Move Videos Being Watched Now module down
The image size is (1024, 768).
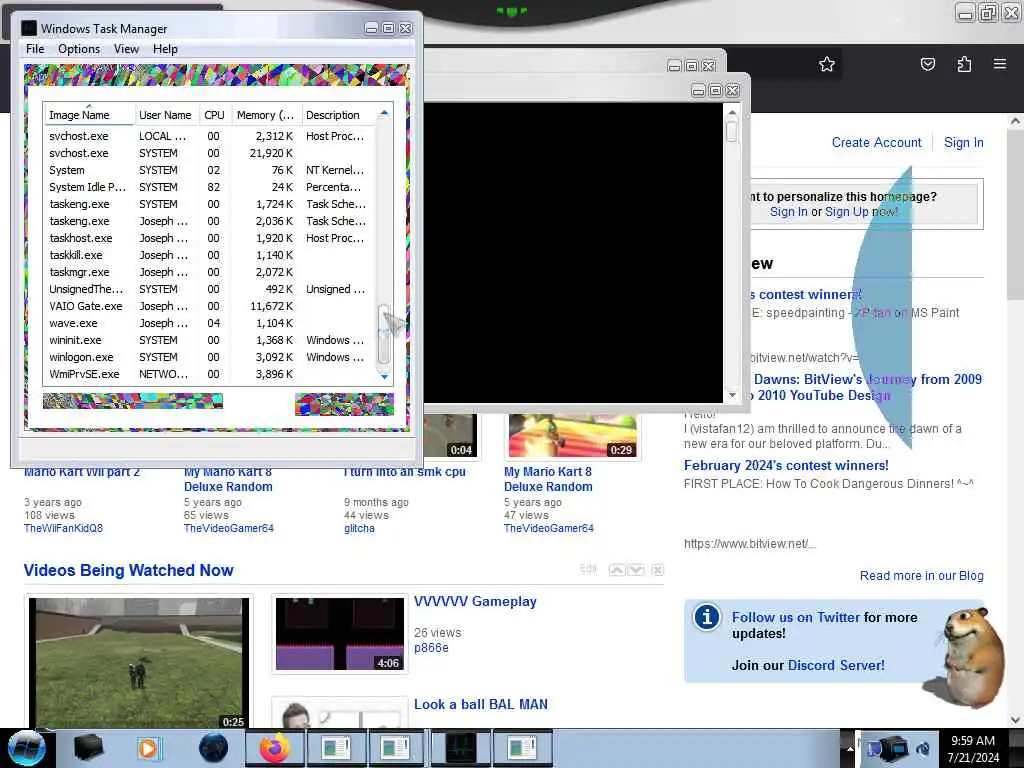point(636,570)
